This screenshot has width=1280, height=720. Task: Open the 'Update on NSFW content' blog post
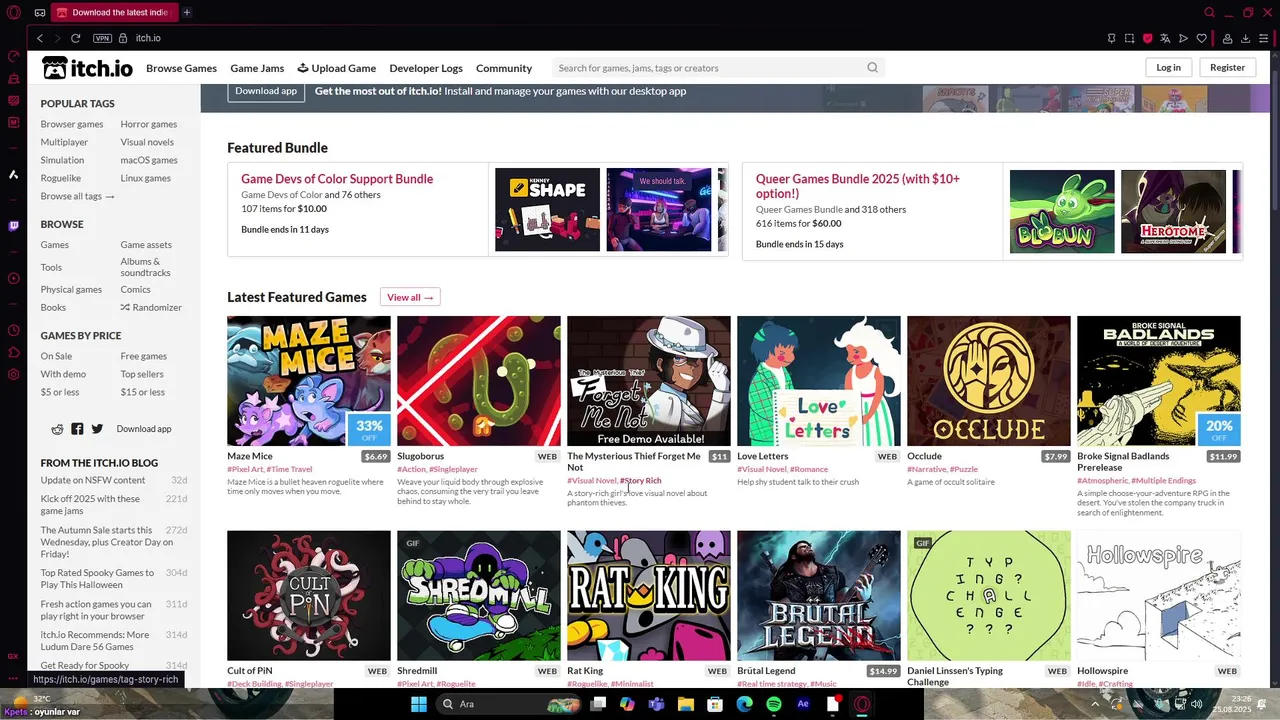pyautogui.click(x=93, y=480)
